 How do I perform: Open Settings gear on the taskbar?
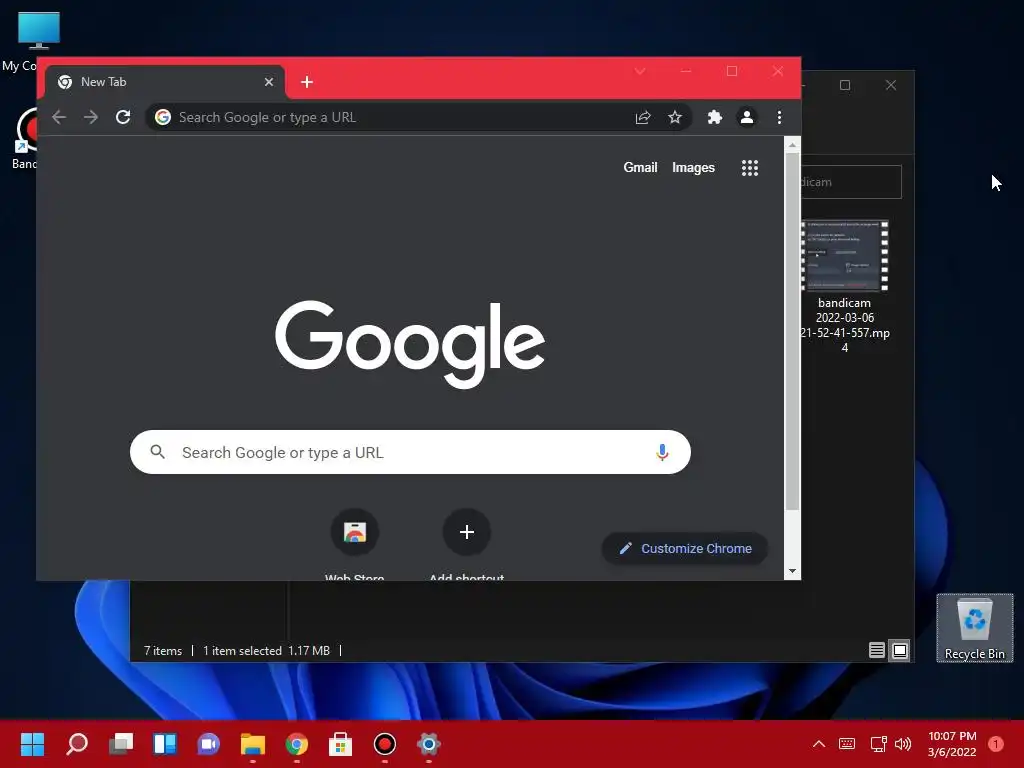[x=428, y=744]
